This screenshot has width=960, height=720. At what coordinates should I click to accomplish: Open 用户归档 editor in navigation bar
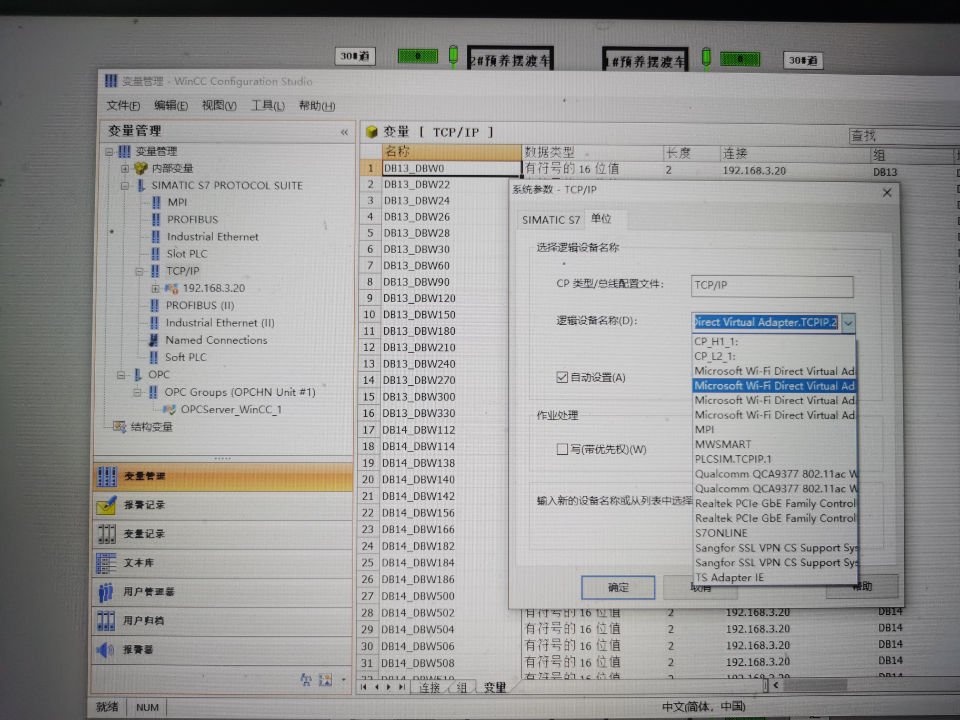[x=223, y=620]
